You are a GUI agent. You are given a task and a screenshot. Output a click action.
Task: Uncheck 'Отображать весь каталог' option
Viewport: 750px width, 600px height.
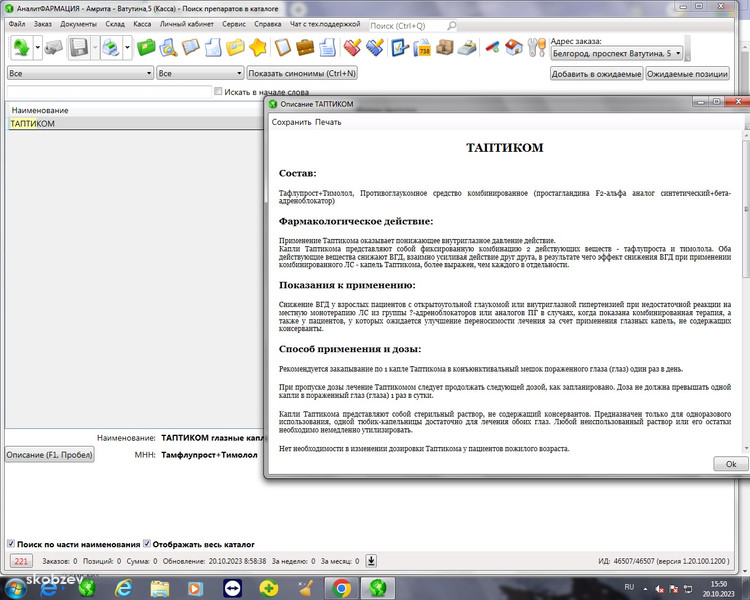coord(147,544)
